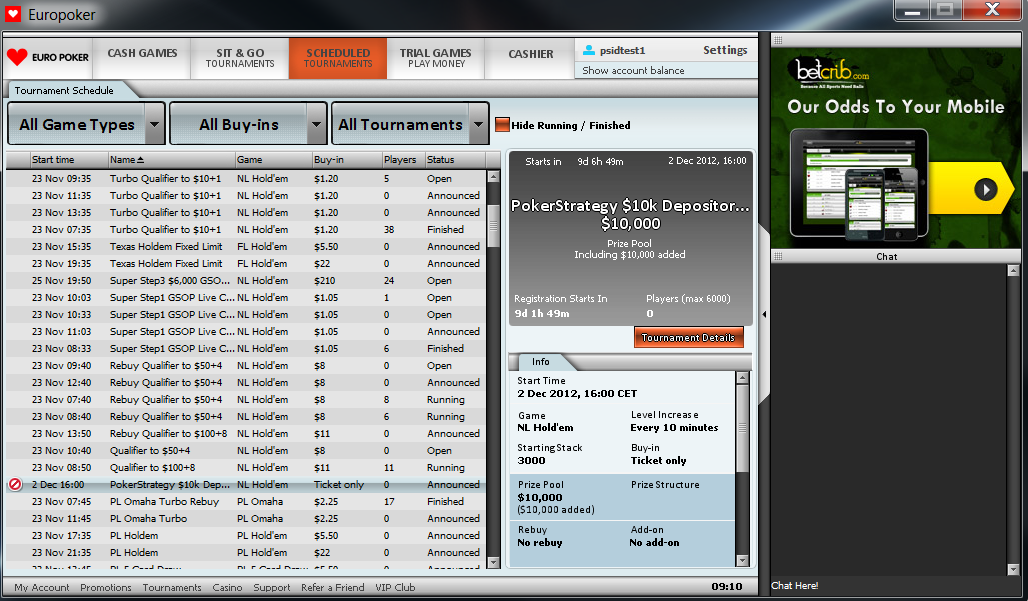Sort by the Buy-in column header
Viewport: 1028px width, 601px height.
point(347,160)
